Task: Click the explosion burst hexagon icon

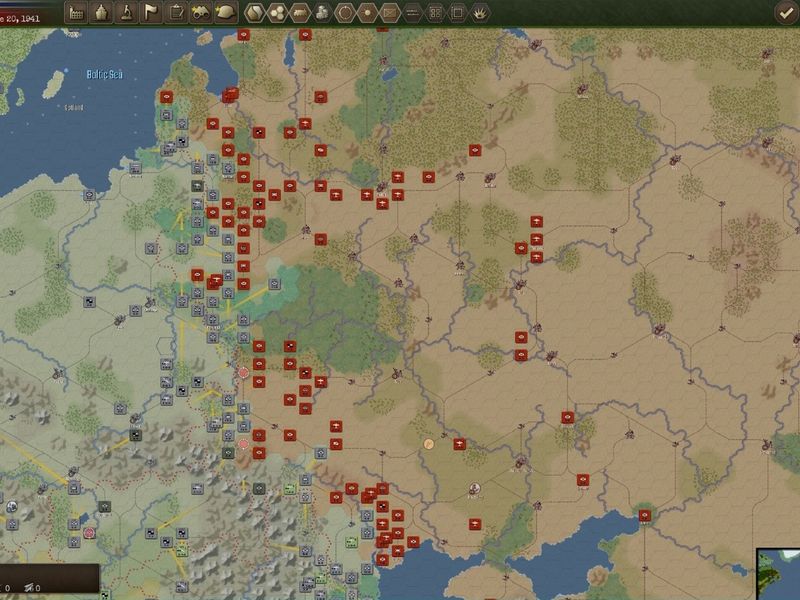Action: click(x=480, y=13)
